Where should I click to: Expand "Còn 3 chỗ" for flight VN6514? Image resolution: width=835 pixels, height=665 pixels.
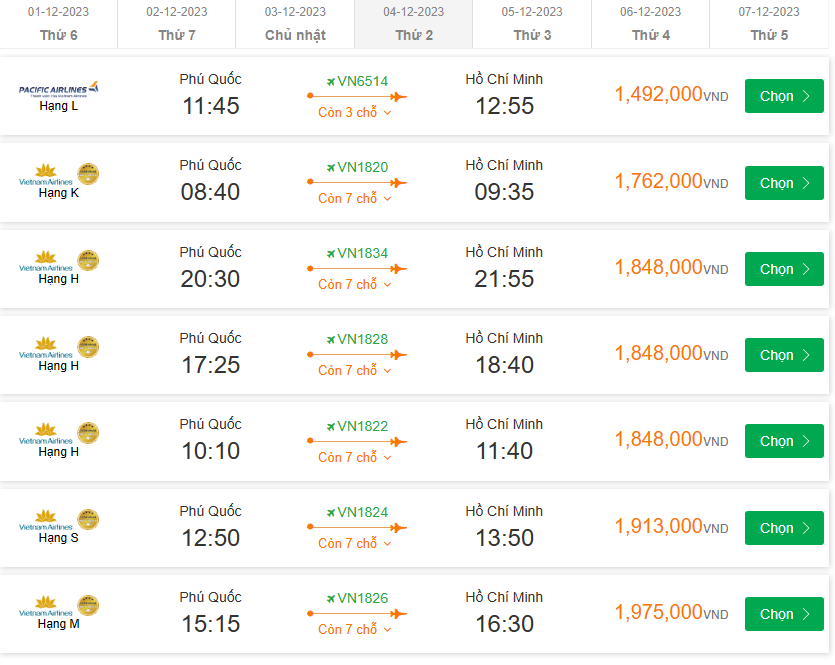pyautogui.click(x=355, y=112)
